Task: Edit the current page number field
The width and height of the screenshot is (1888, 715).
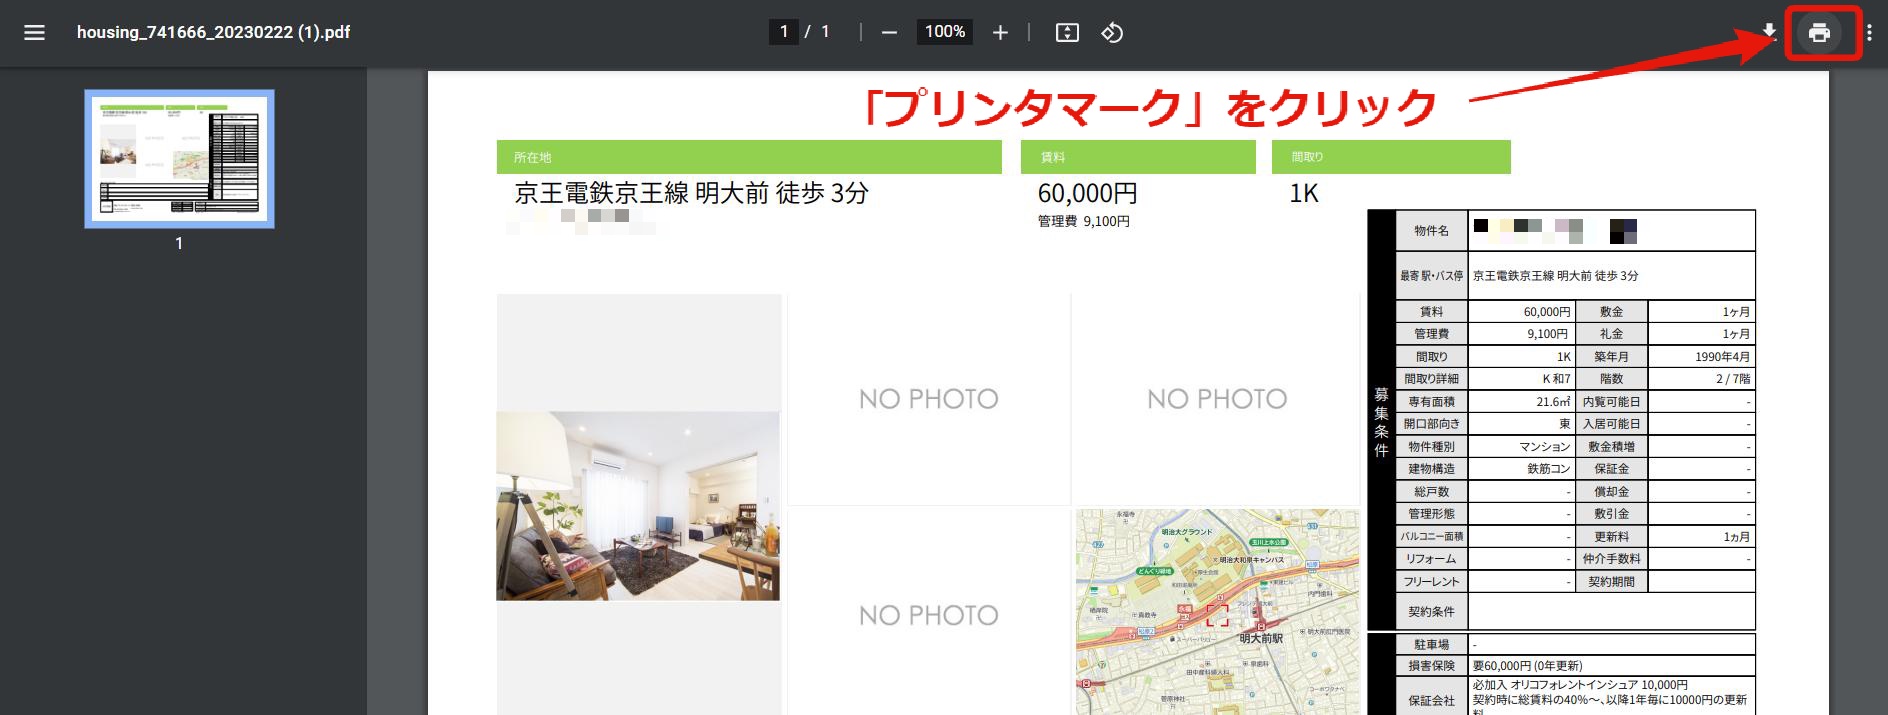Action: coord(784,32)
